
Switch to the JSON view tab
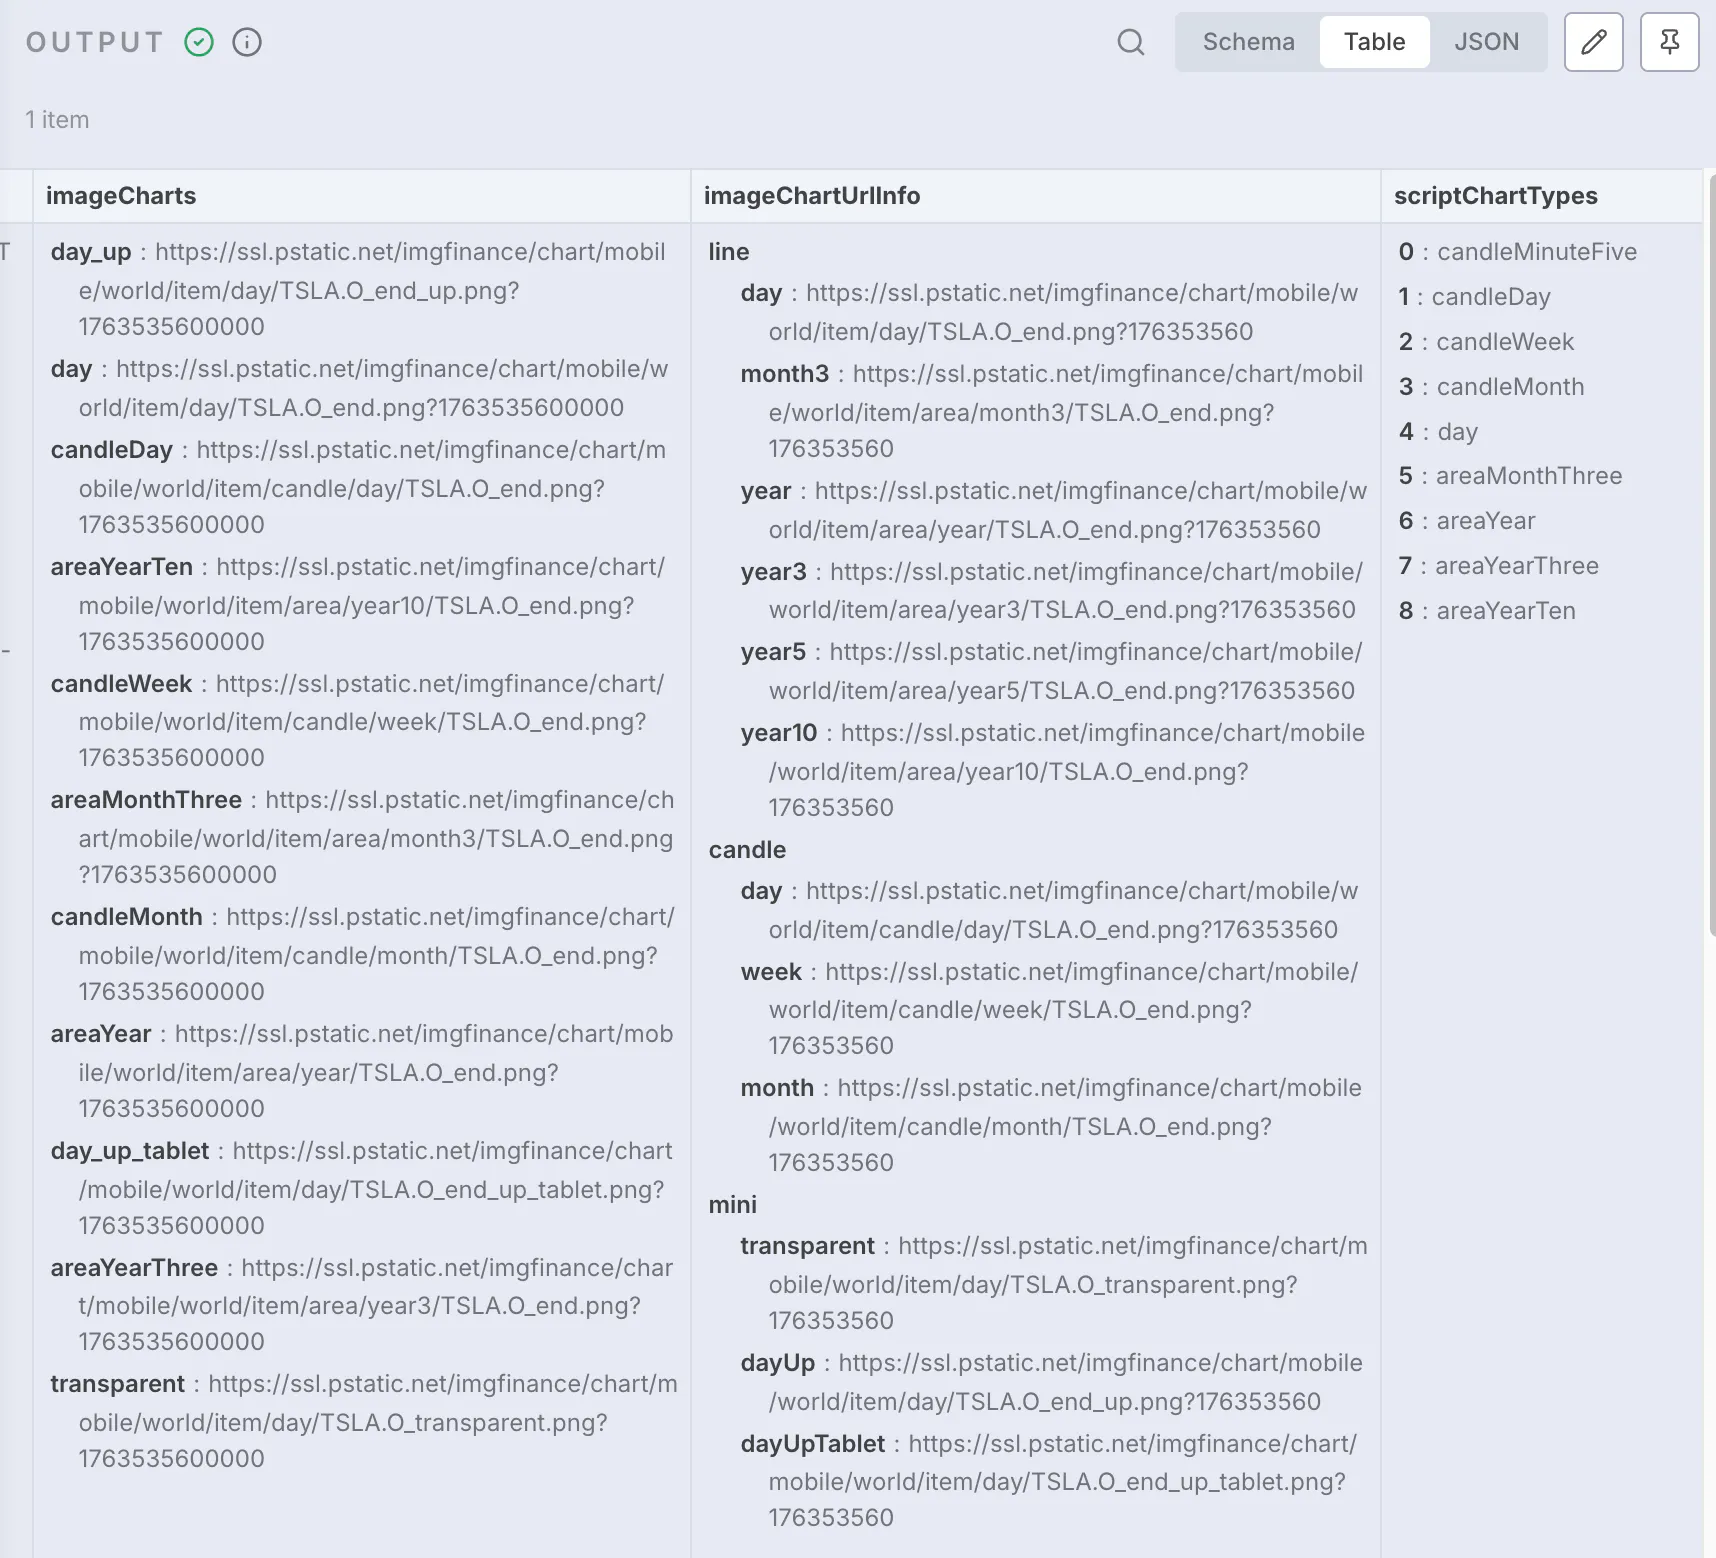point(1486,42)
